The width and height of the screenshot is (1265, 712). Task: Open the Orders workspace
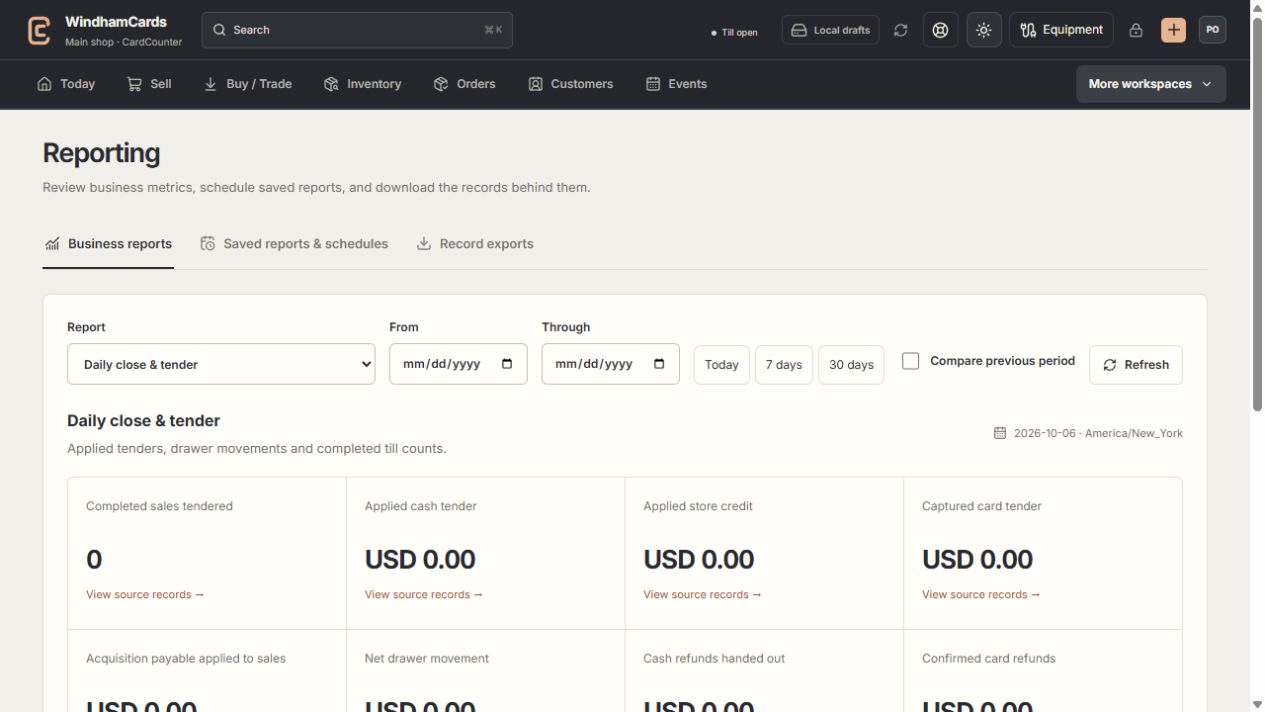465,84
